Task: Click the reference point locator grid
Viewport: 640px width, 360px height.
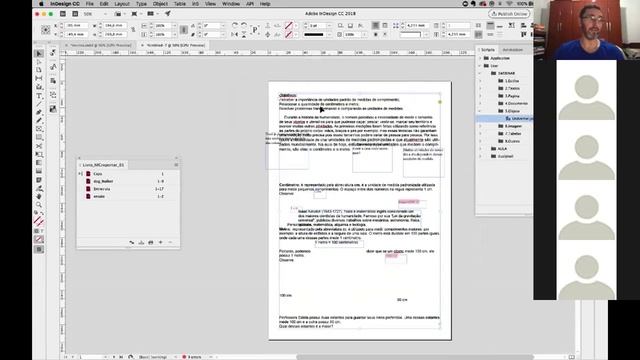Action: pos(45,30)
